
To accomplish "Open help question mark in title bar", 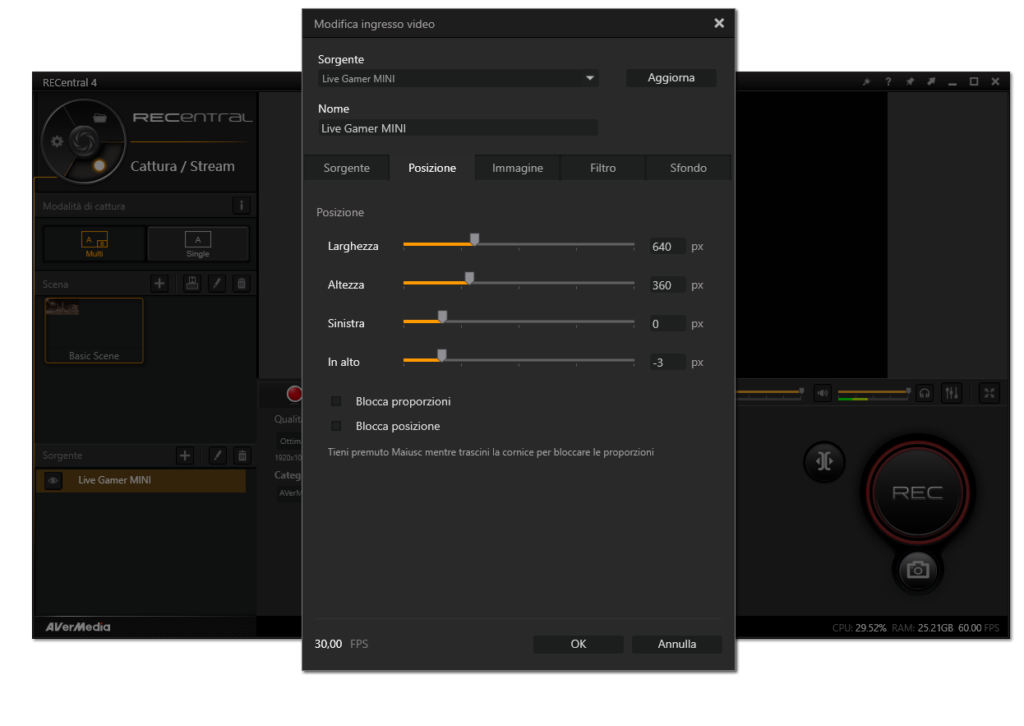I will pos(888,82).
